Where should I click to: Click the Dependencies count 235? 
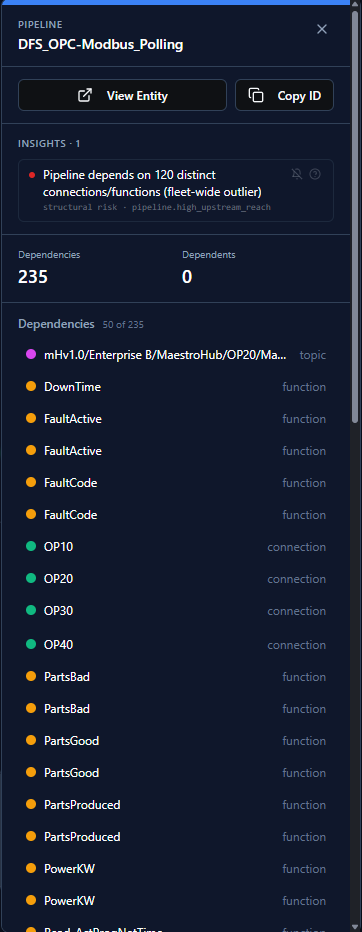[33, 277]
